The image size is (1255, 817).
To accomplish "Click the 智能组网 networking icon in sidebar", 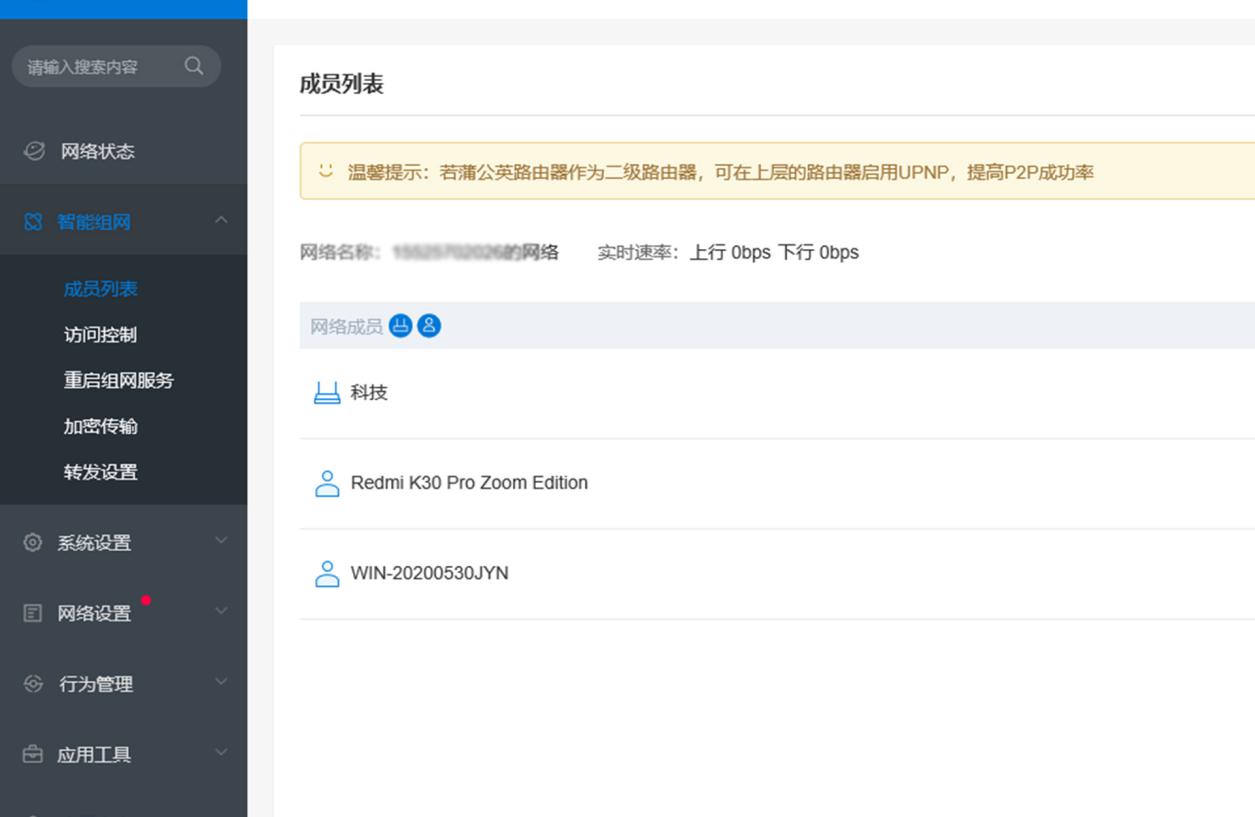I will pyautogui.click(x=34, y=222).
